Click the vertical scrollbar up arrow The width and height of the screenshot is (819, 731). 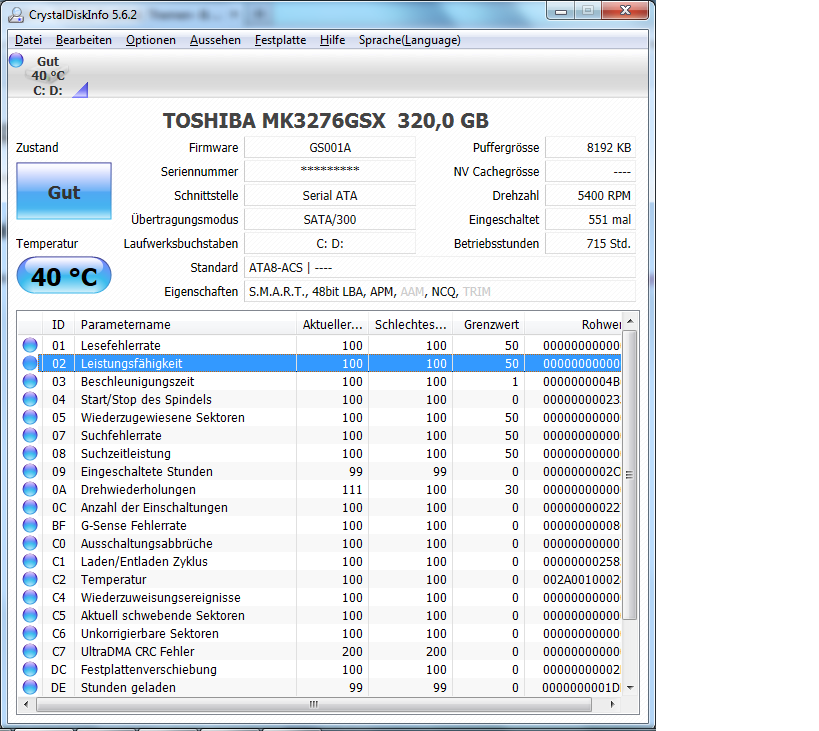click(x=630, y=321)
